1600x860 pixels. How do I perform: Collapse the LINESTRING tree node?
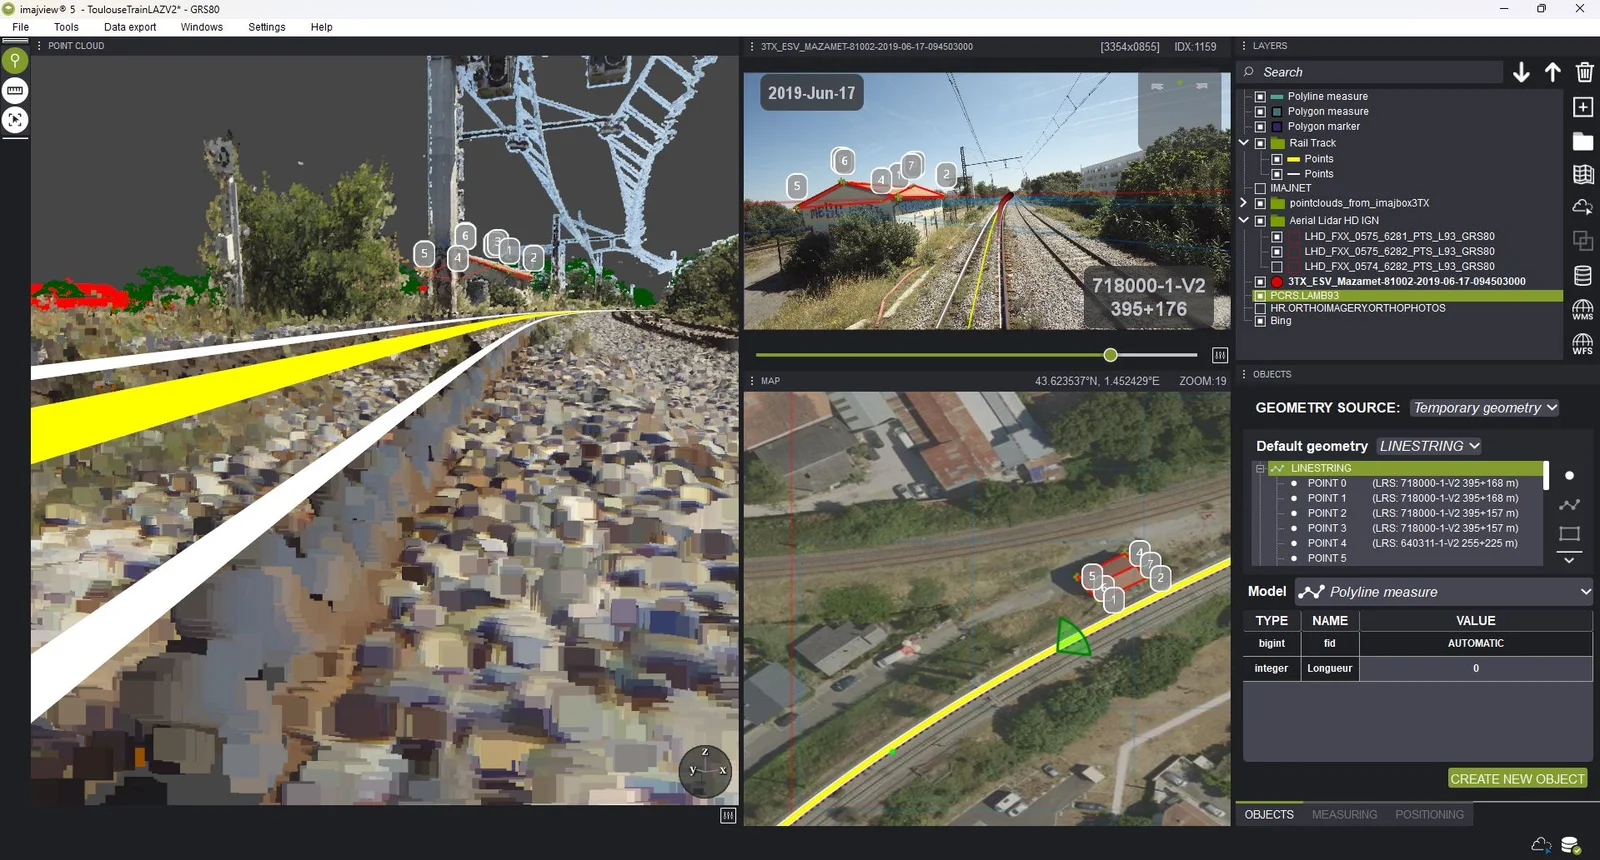click(x=1260, y=468)
